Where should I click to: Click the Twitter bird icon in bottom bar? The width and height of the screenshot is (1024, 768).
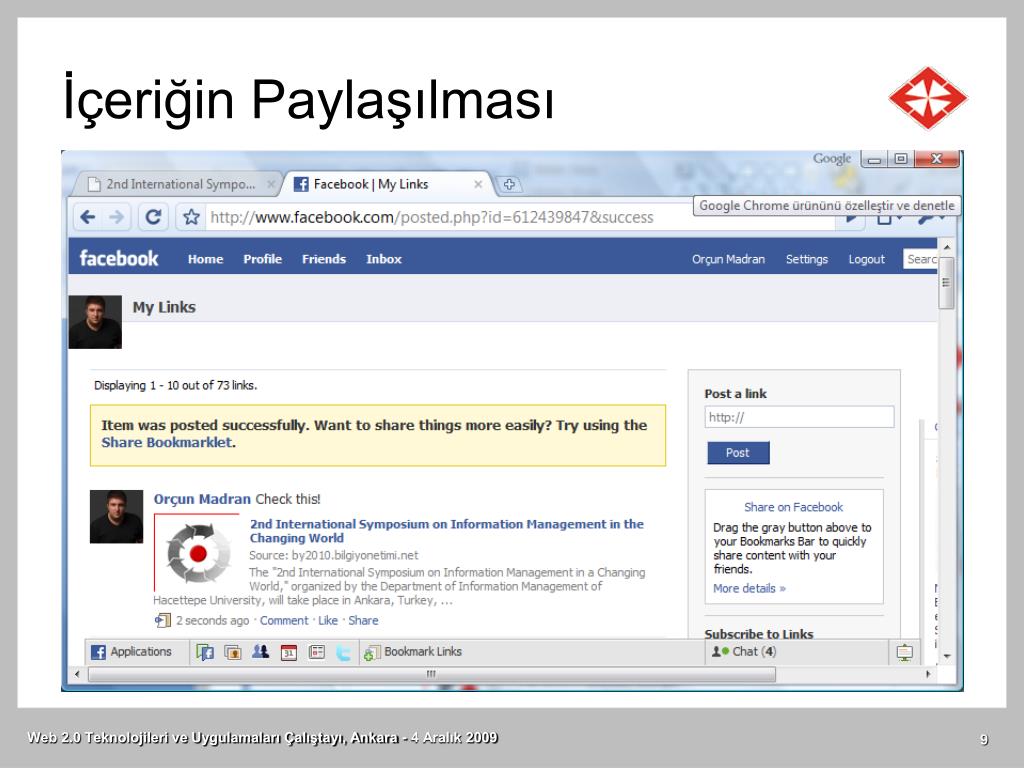point(344,652)
